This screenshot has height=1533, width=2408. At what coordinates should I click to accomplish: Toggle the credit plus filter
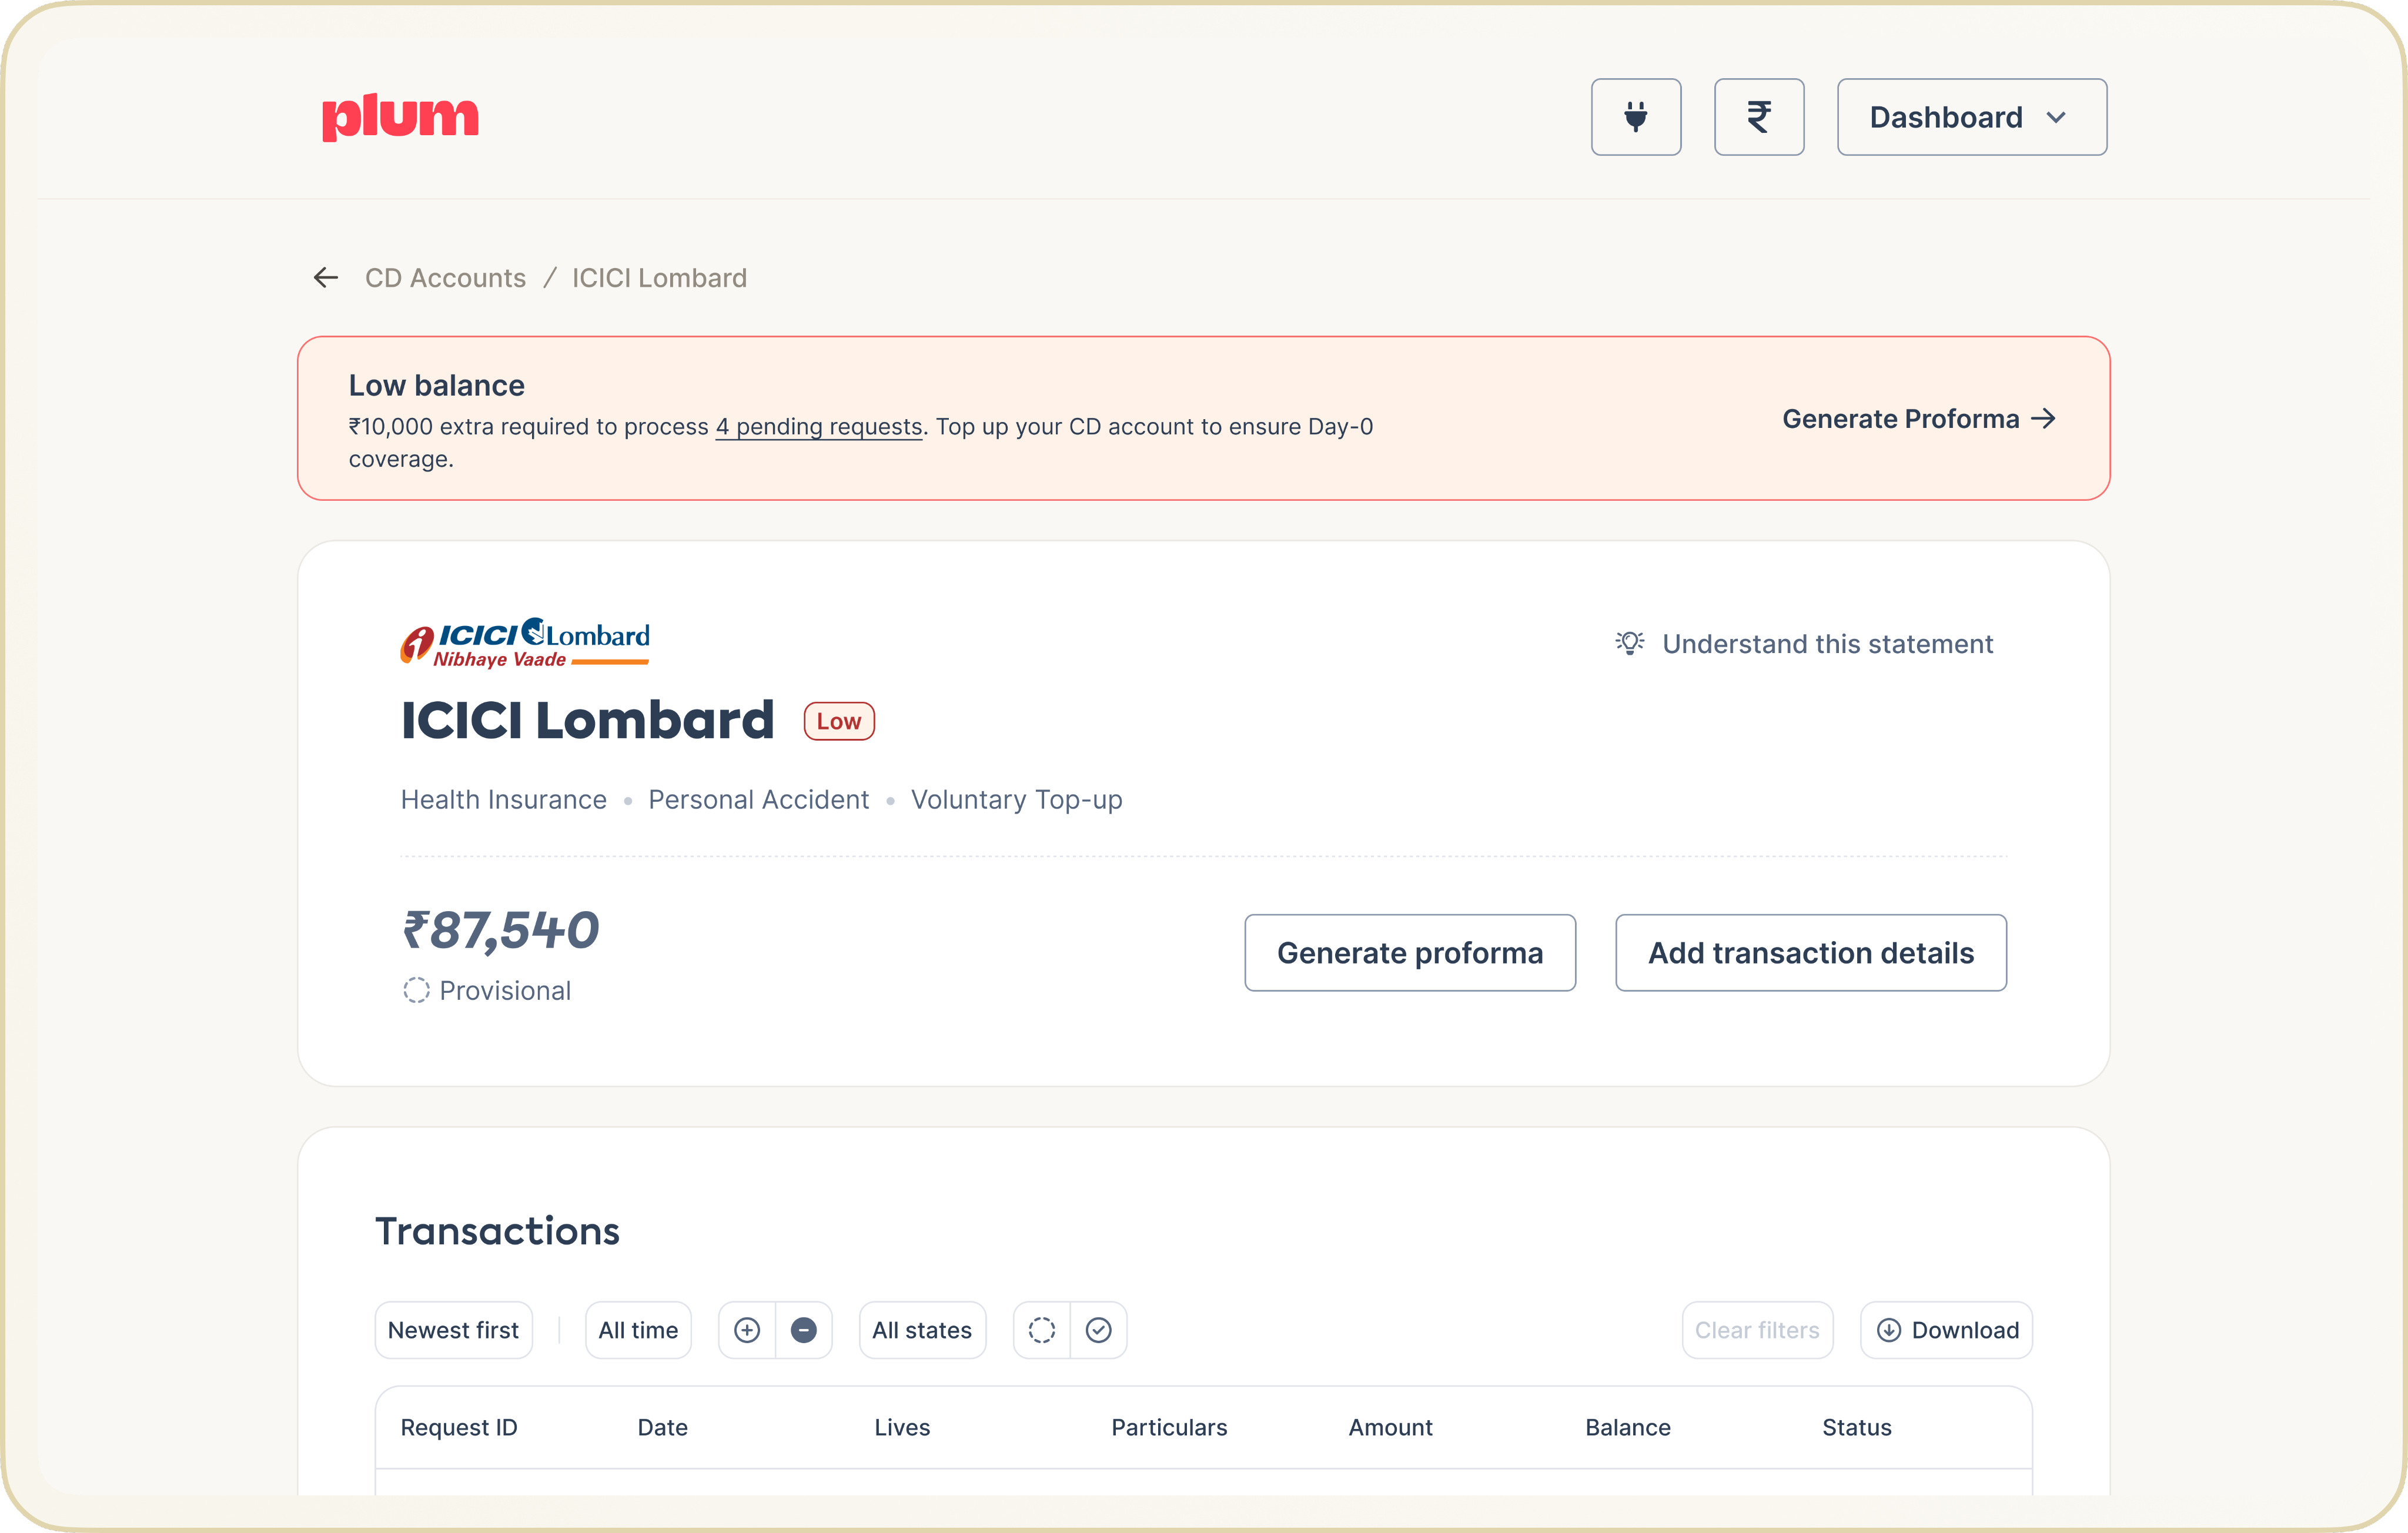tap(747, 1329)
